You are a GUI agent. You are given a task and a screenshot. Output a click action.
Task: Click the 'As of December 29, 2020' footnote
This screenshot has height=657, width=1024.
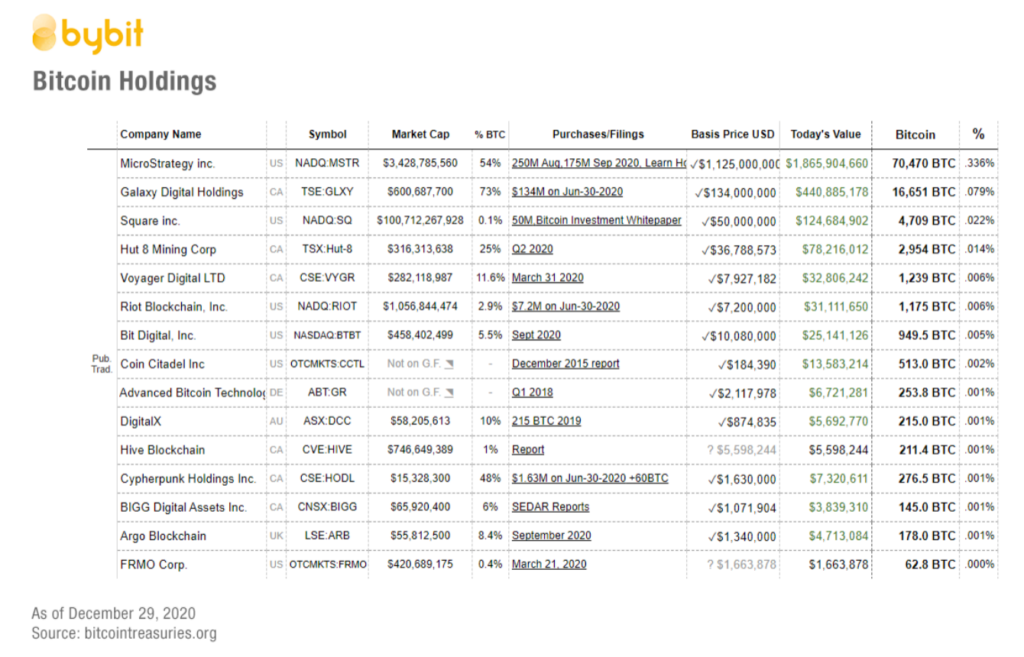(x=114, y=614)
